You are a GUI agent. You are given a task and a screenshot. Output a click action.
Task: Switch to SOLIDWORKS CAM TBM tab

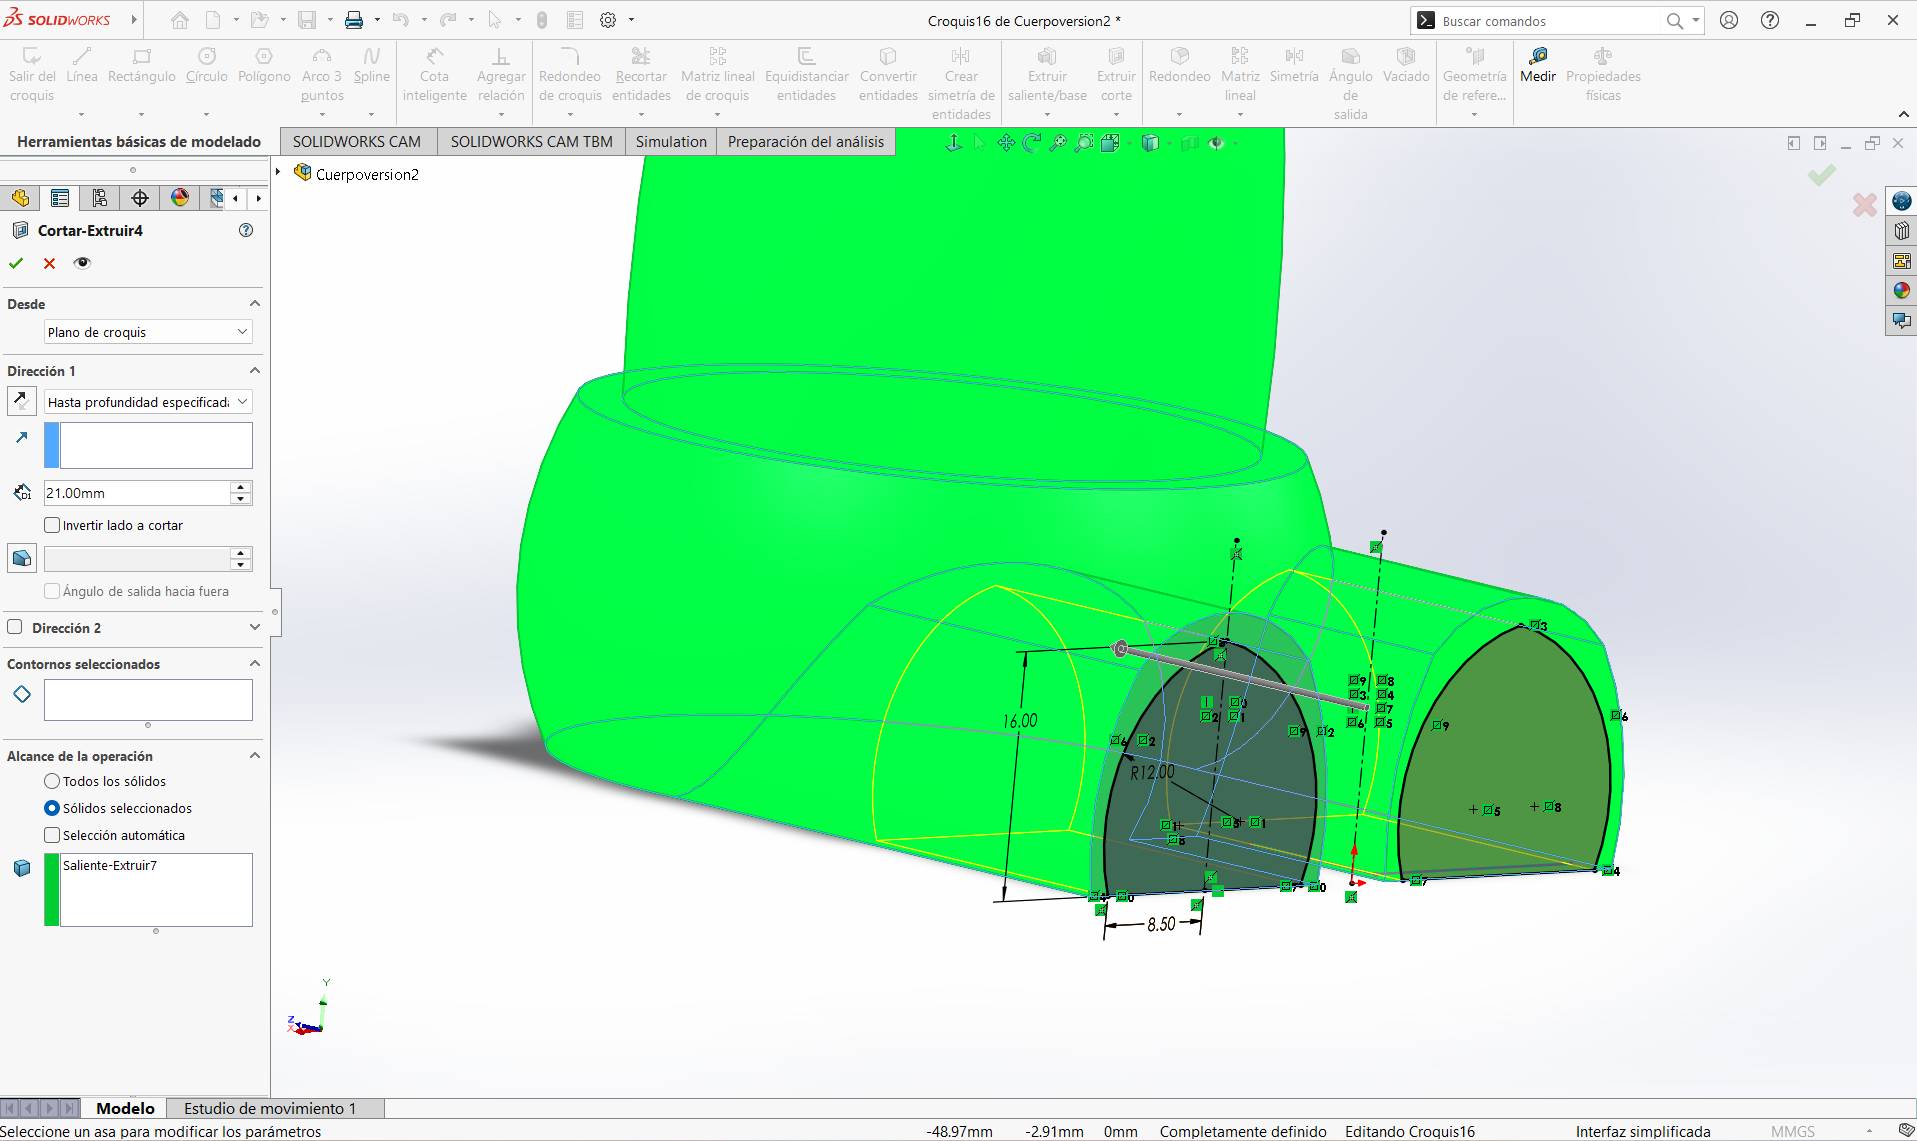pyautogui.click(x=532, y=142)
